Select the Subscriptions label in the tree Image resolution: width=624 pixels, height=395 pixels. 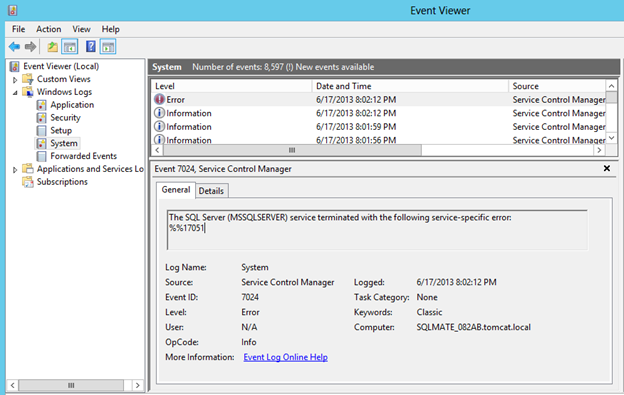click(x=62, y=182)
